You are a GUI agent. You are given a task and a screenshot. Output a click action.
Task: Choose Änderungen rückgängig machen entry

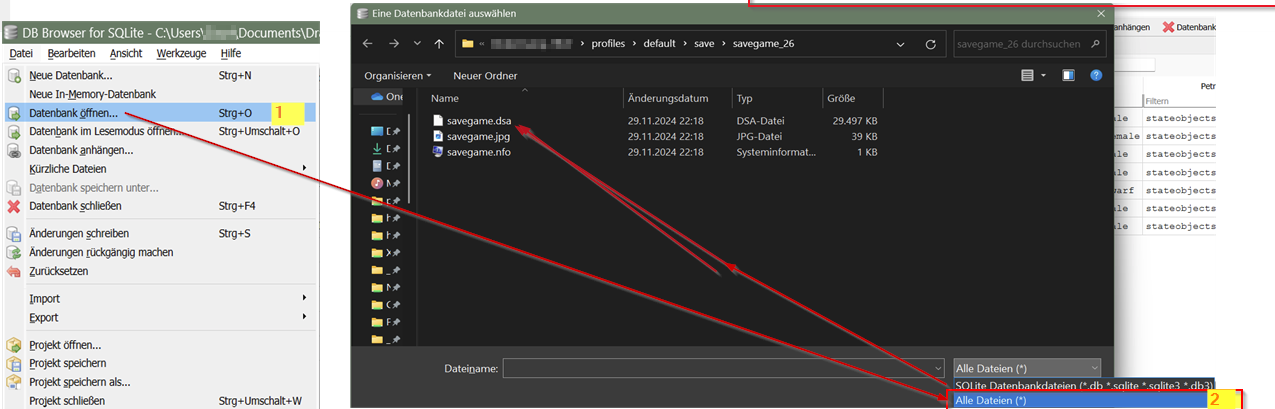(x=160, y=252)
